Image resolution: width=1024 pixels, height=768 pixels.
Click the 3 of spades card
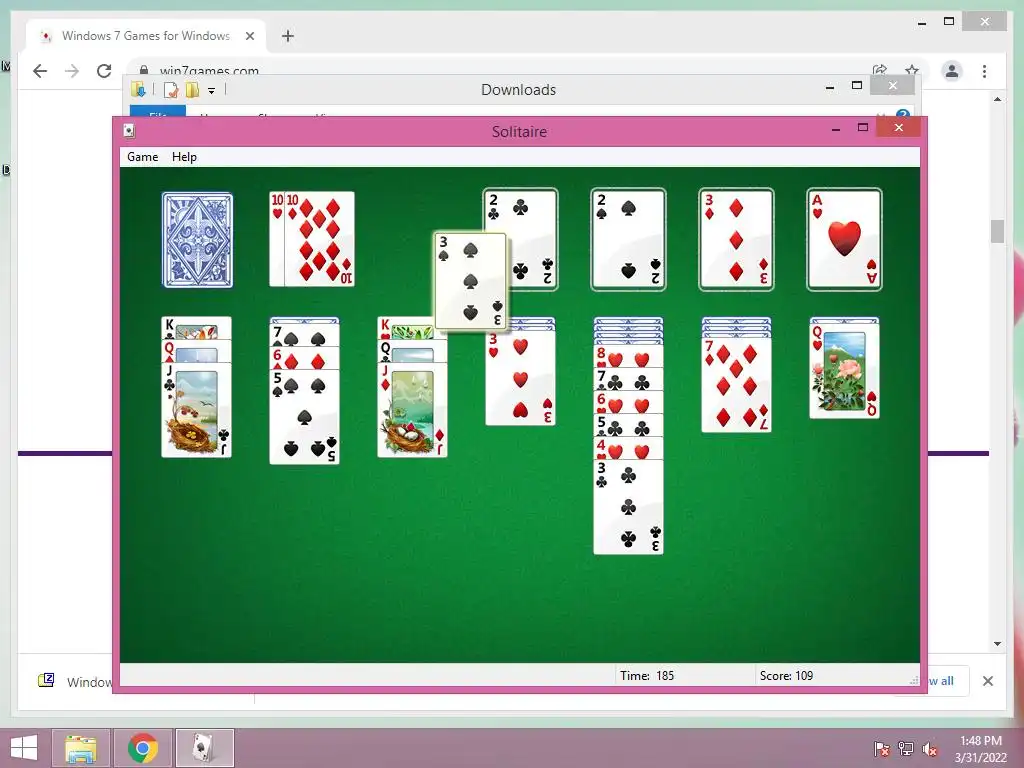click(470, 281)
